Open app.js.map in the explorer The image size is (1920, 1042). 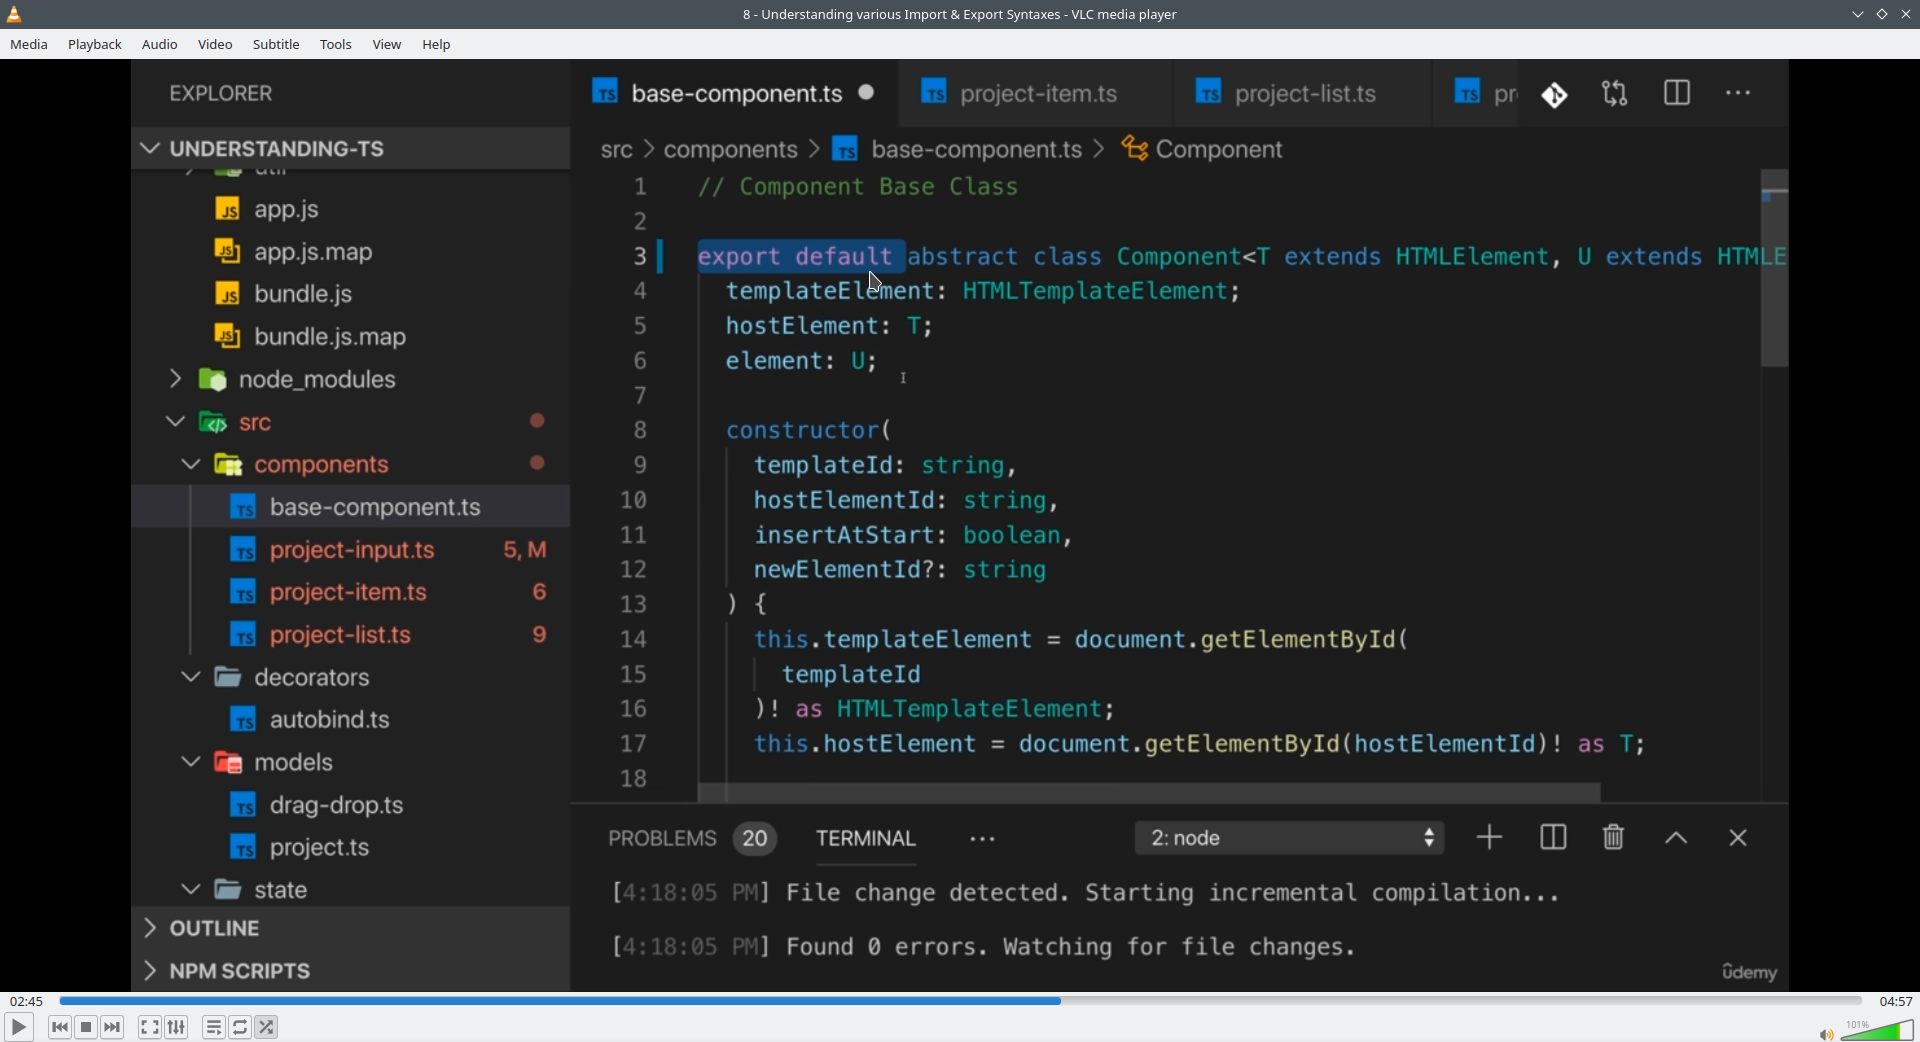(x=351, y=253)
